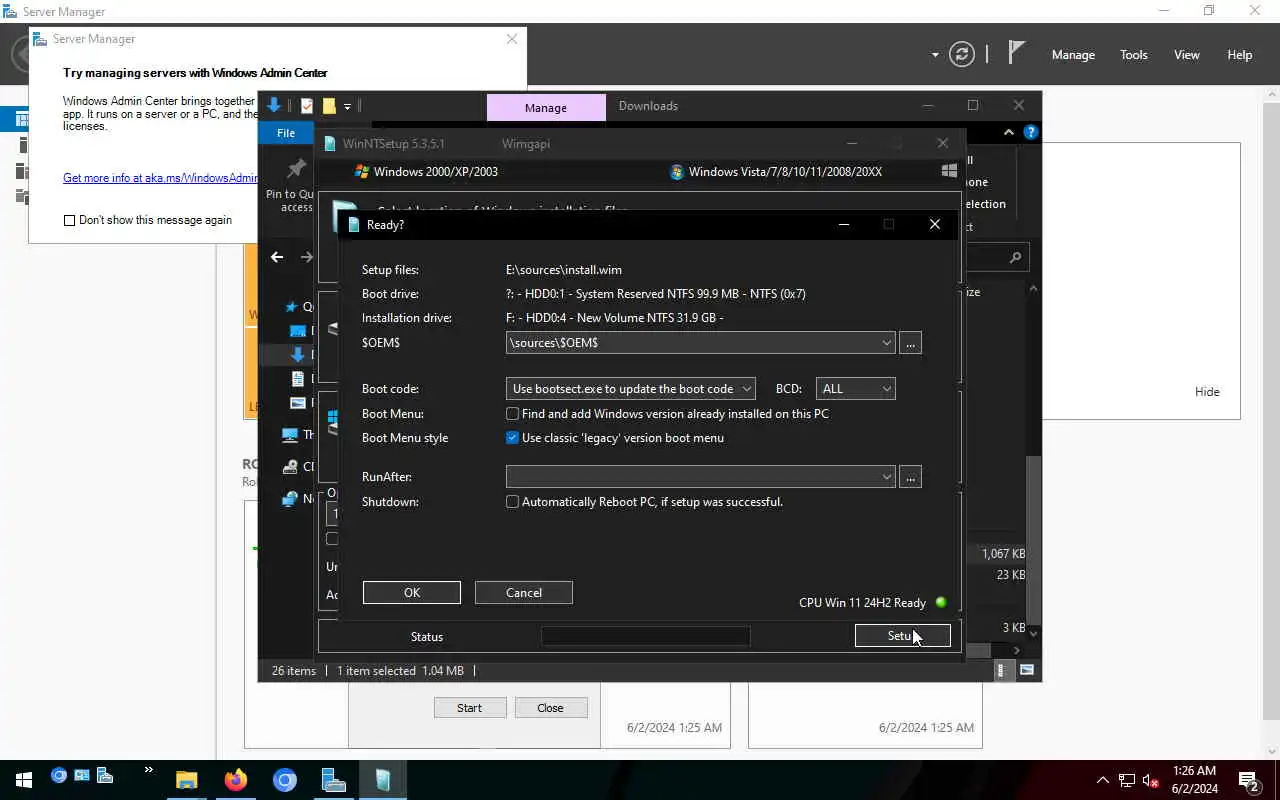
Task: Show hidden system tray icons
Action: [x=1103, y=780]
